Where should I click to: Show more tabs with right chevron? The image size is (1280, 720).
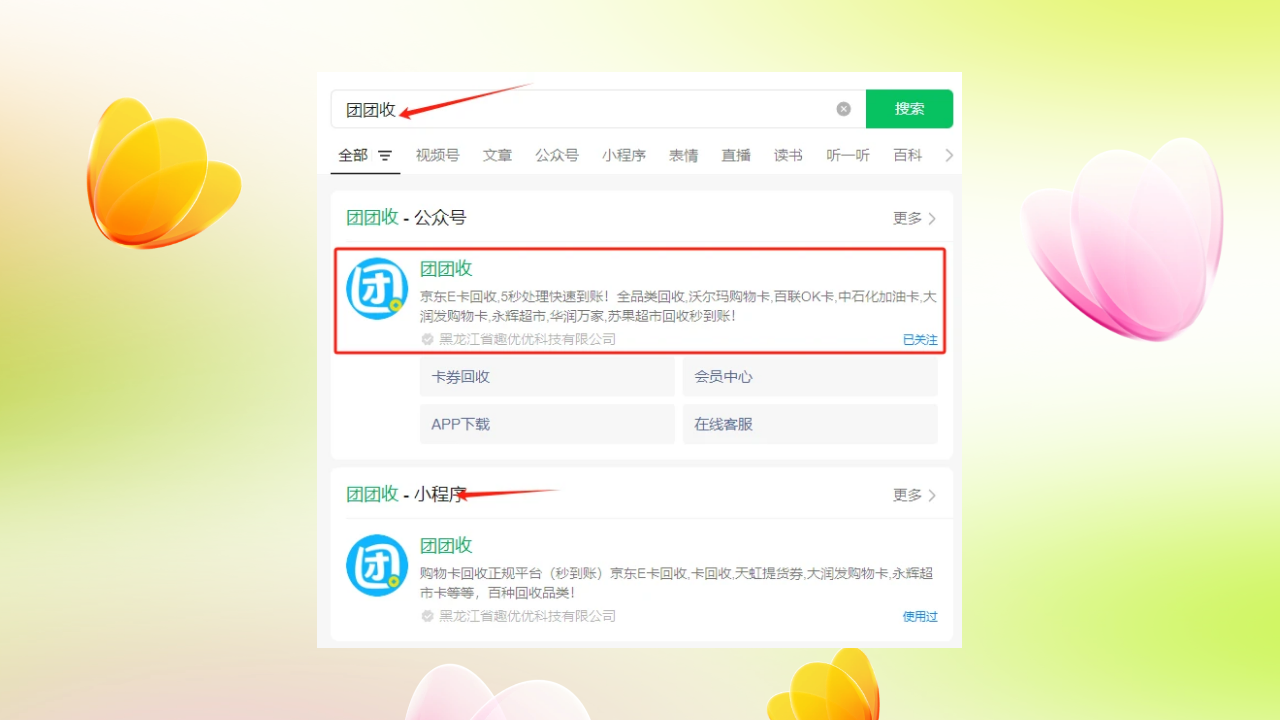pos(949,155)
